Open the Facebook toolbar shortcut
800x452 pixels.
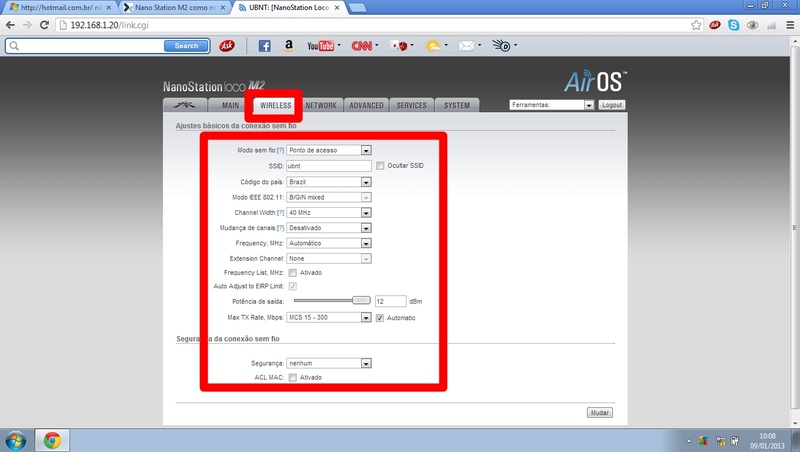click(x=264, y=46)
